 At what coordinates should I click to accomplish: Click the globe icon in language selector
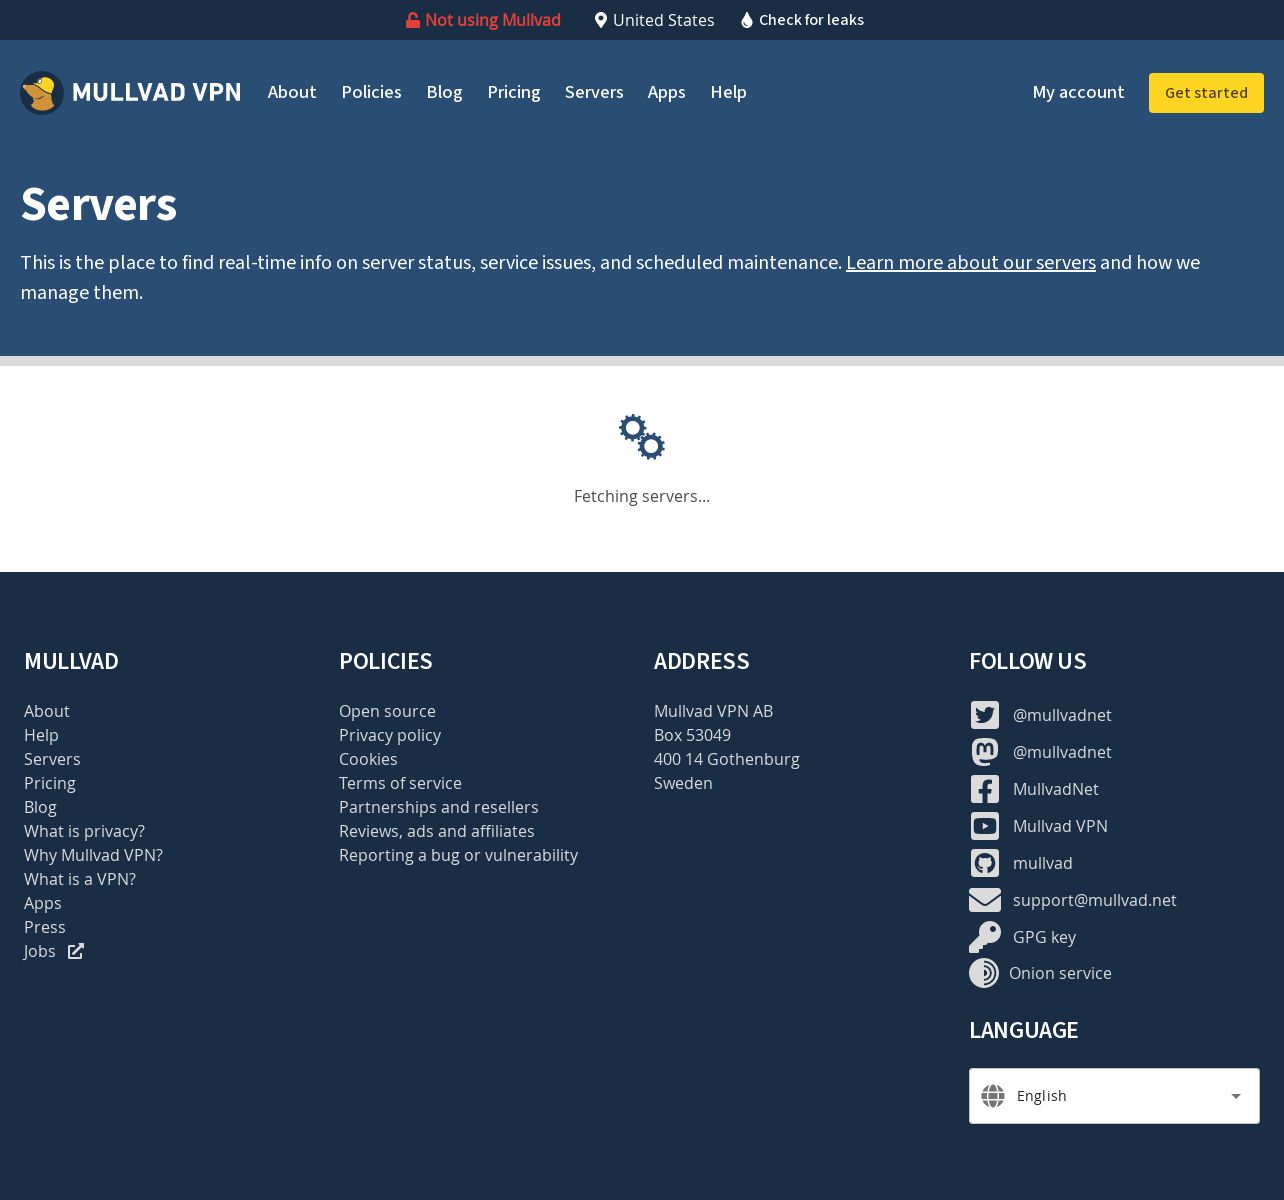[x=993, y=1096]
